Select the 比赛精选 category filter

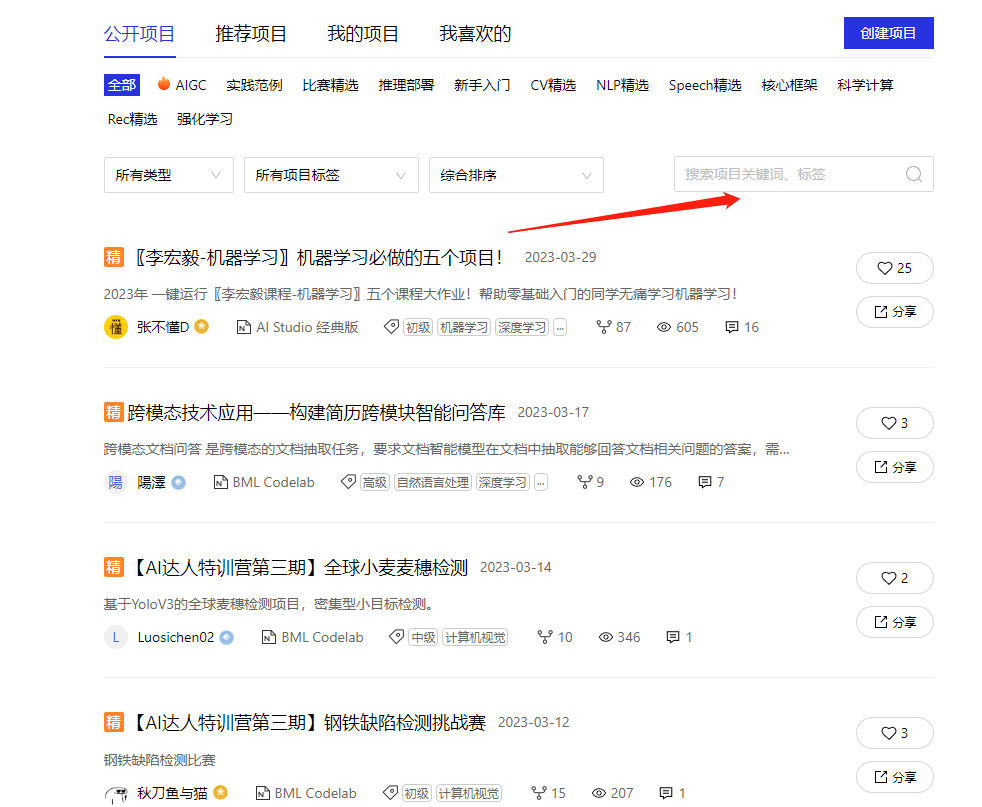330,85
